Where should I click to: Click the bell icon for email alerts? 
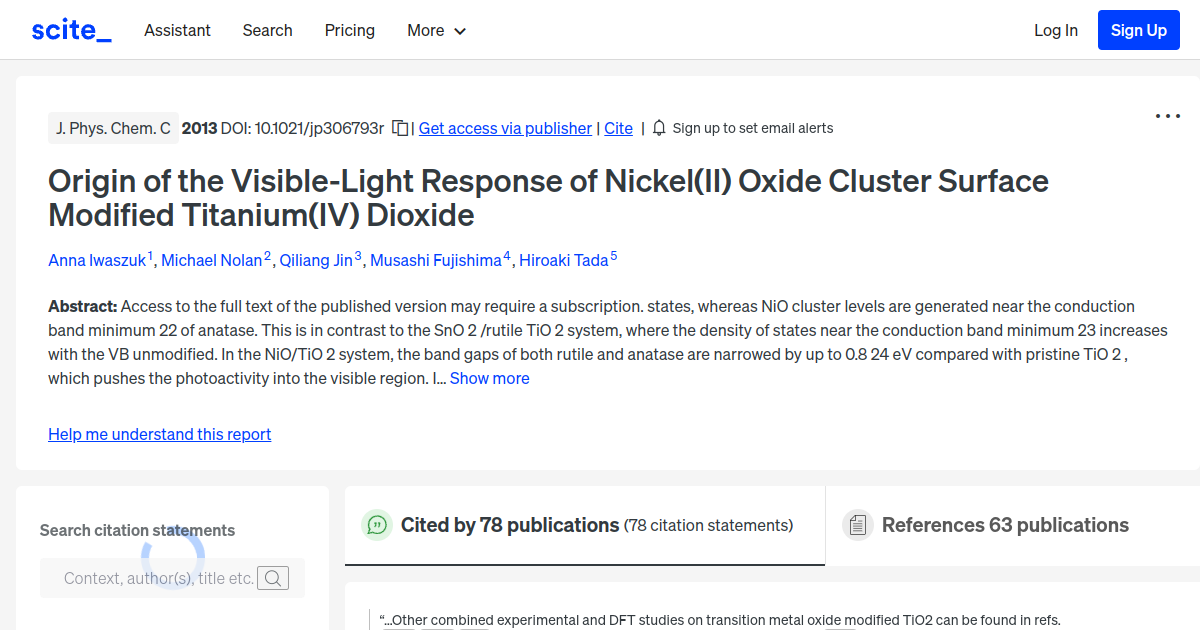pyautogui.click(x=659, y=128)
